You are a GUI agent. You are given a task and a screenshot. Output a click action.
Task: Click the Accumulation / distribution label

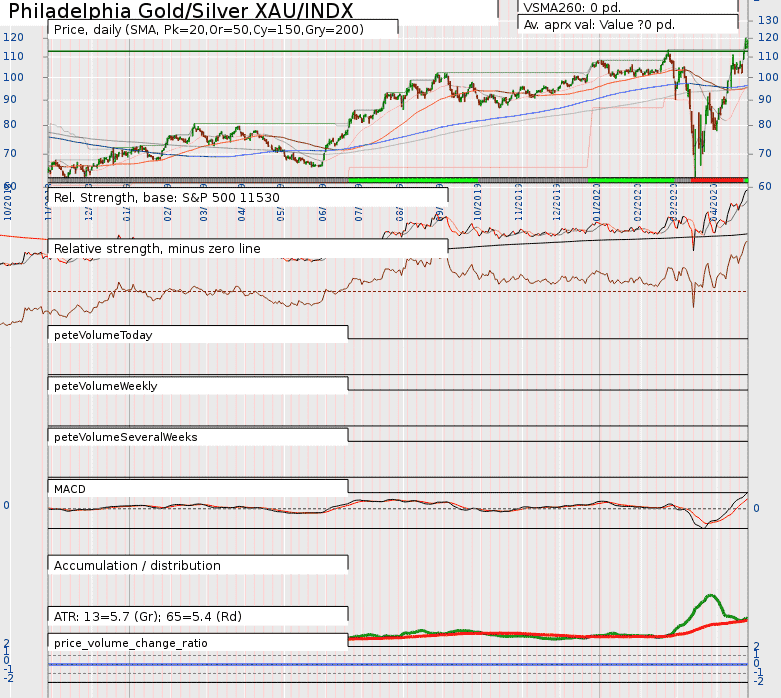[x=137, y=565]
